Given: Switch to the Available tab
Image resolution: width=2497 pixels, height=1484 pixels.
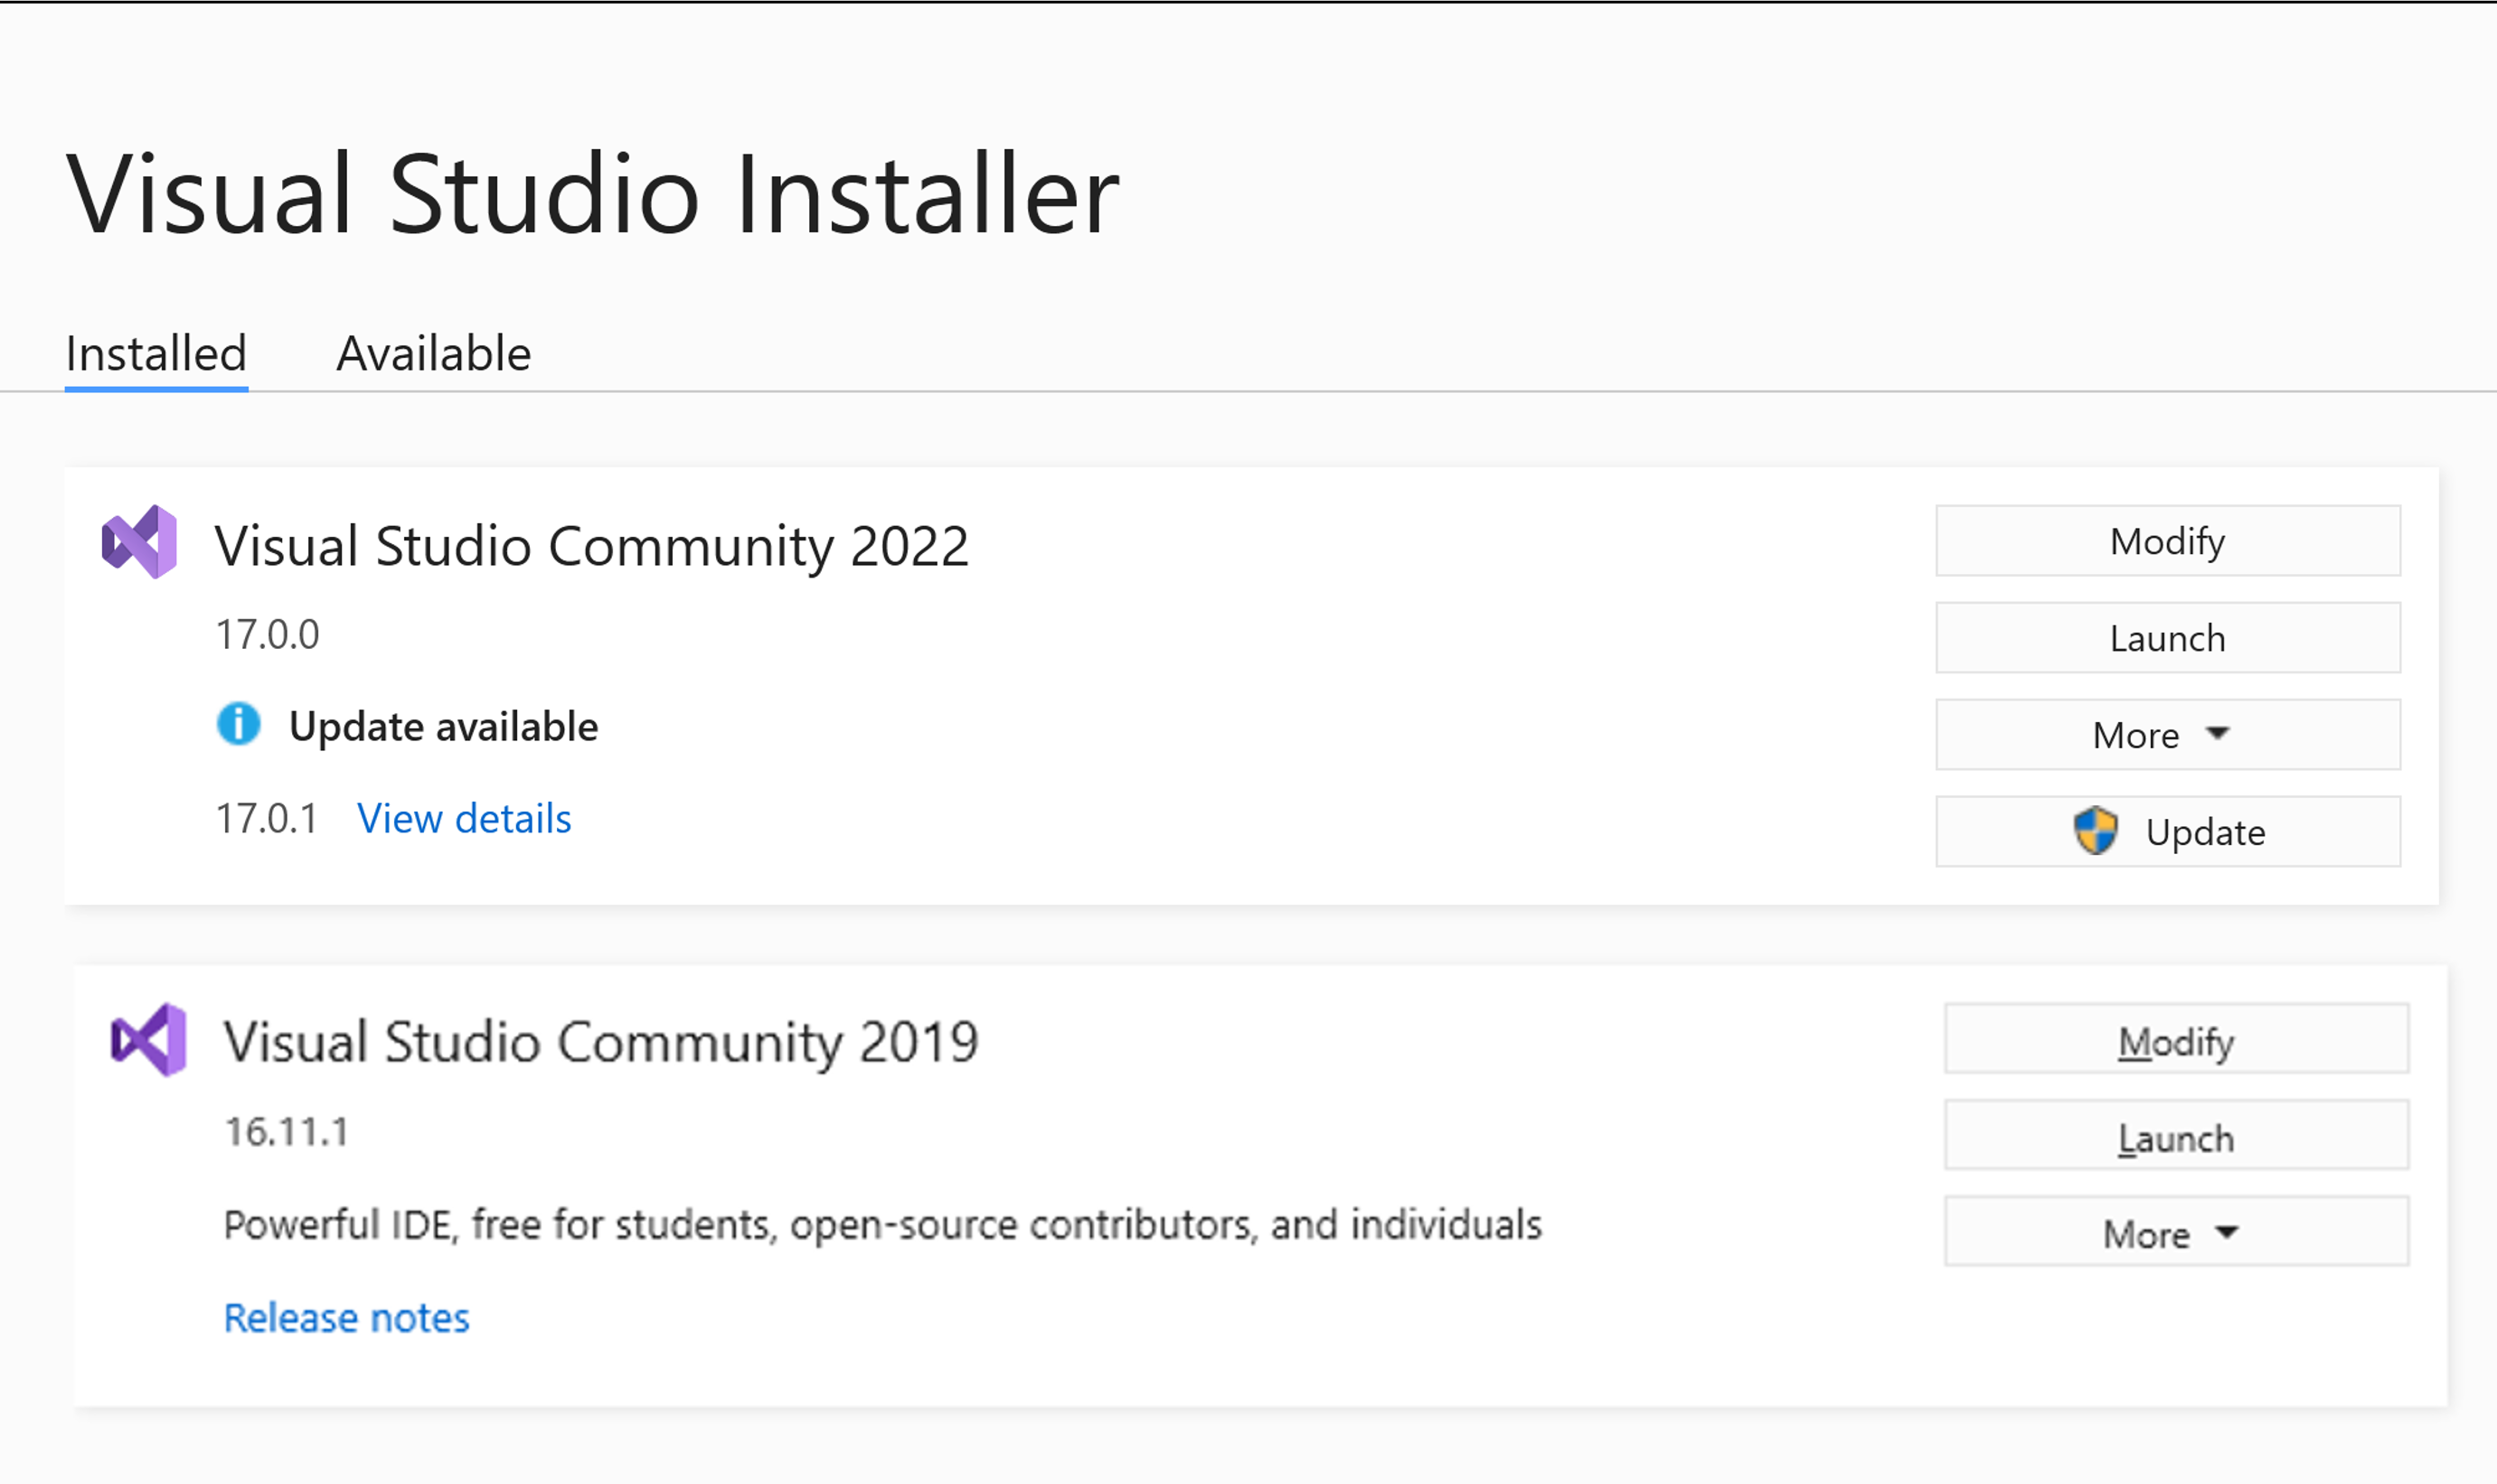Looking at the screenshot, I should click(435, 352).
